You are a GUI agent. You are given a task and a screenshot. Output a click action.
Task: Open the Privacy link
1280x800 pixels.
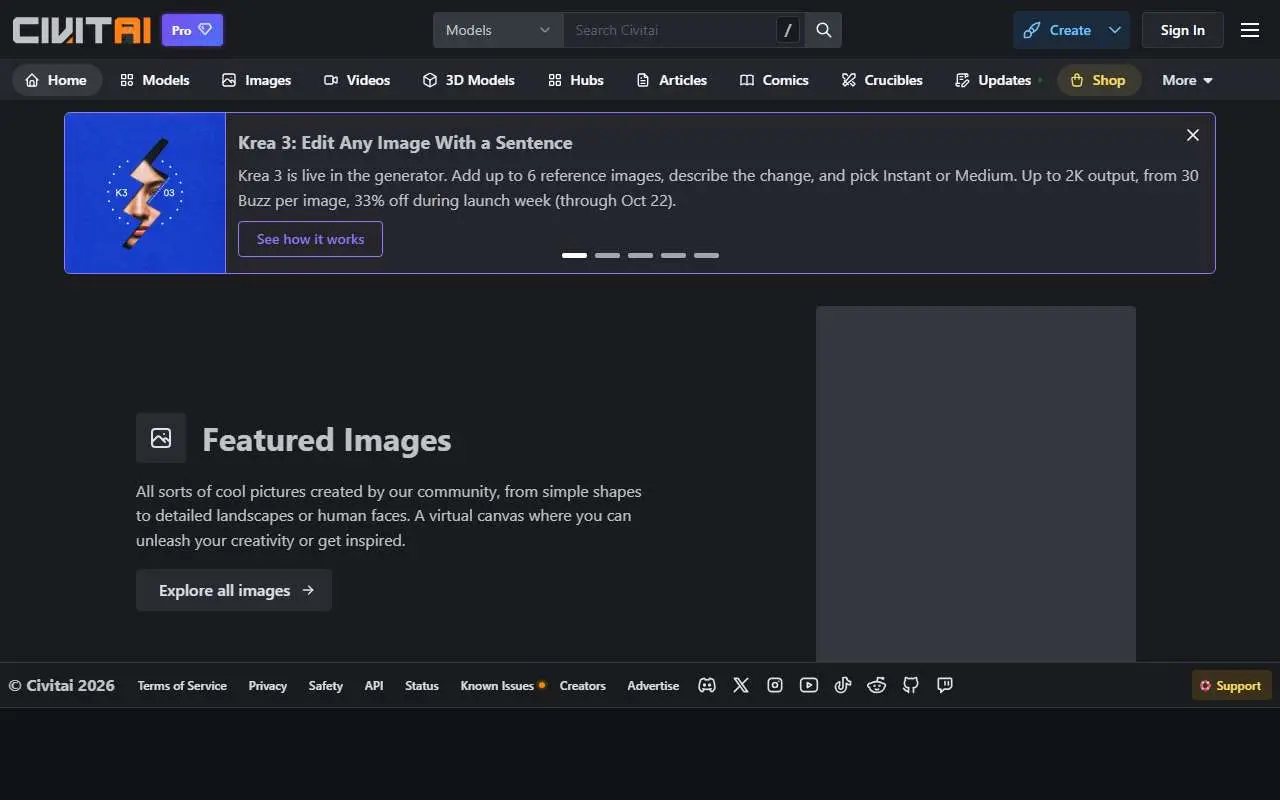click(268, 686)
